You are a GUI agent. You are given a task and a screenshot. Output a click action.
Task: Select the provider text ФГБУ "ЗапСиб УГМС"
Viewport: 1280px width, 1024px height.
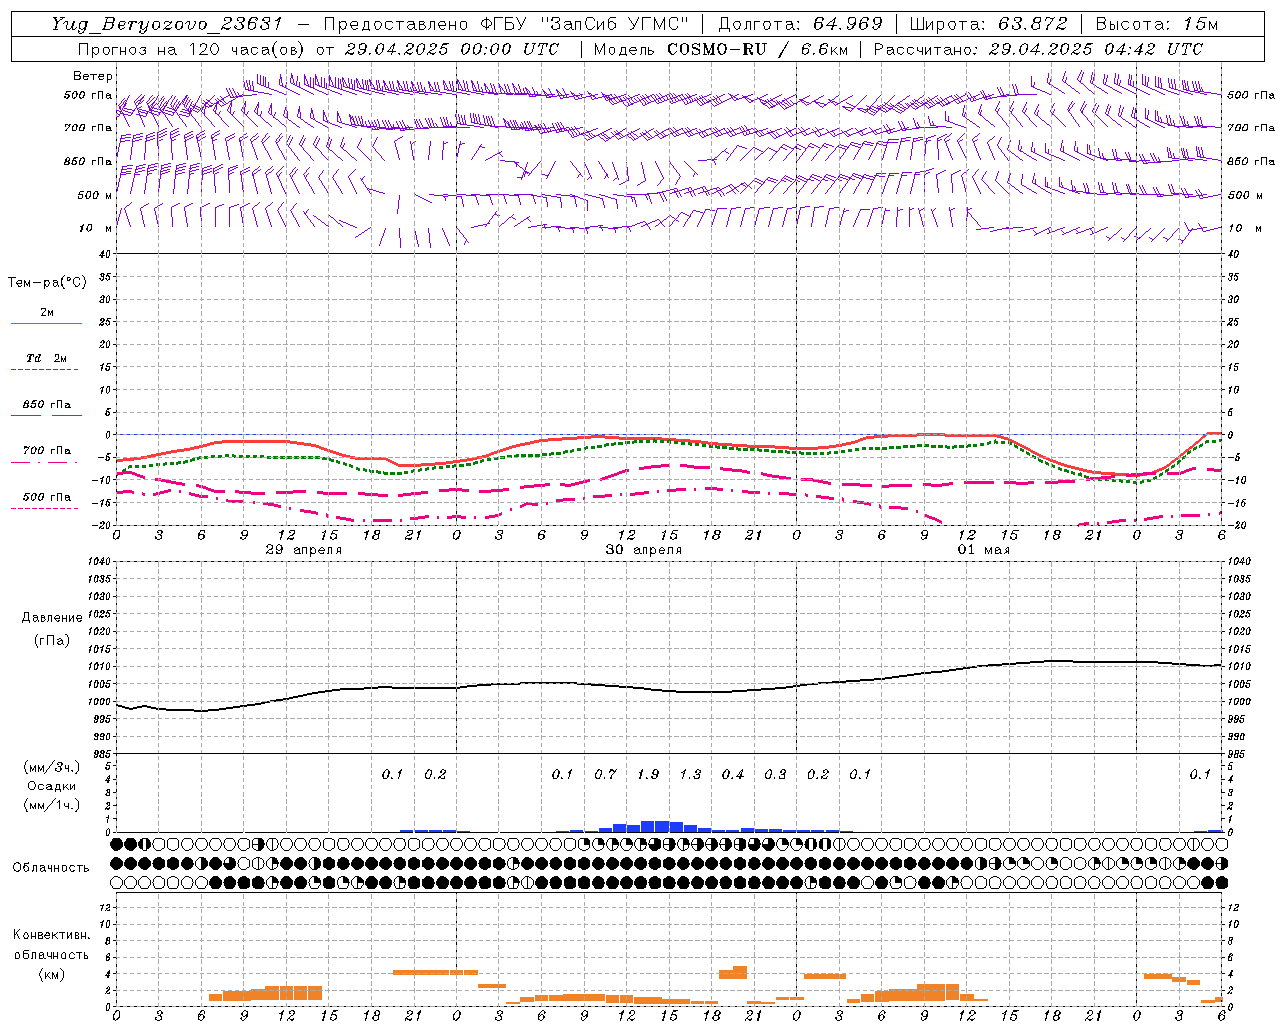coord(584,24)
